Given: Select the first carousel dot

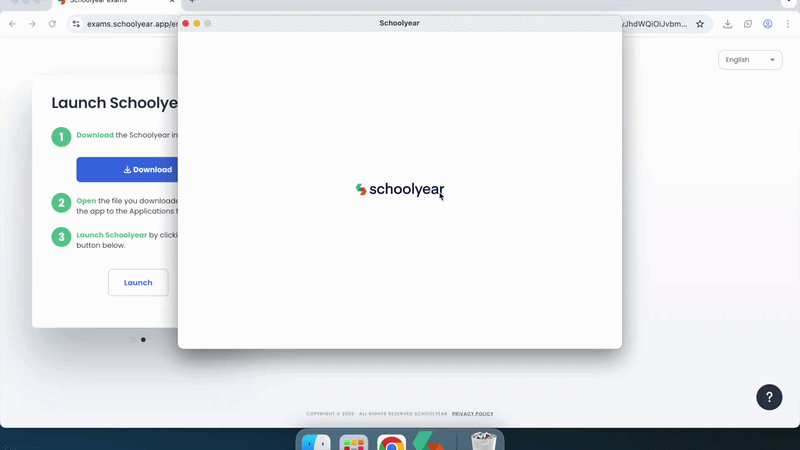Looking at the screenshot, I should point(133,340).
